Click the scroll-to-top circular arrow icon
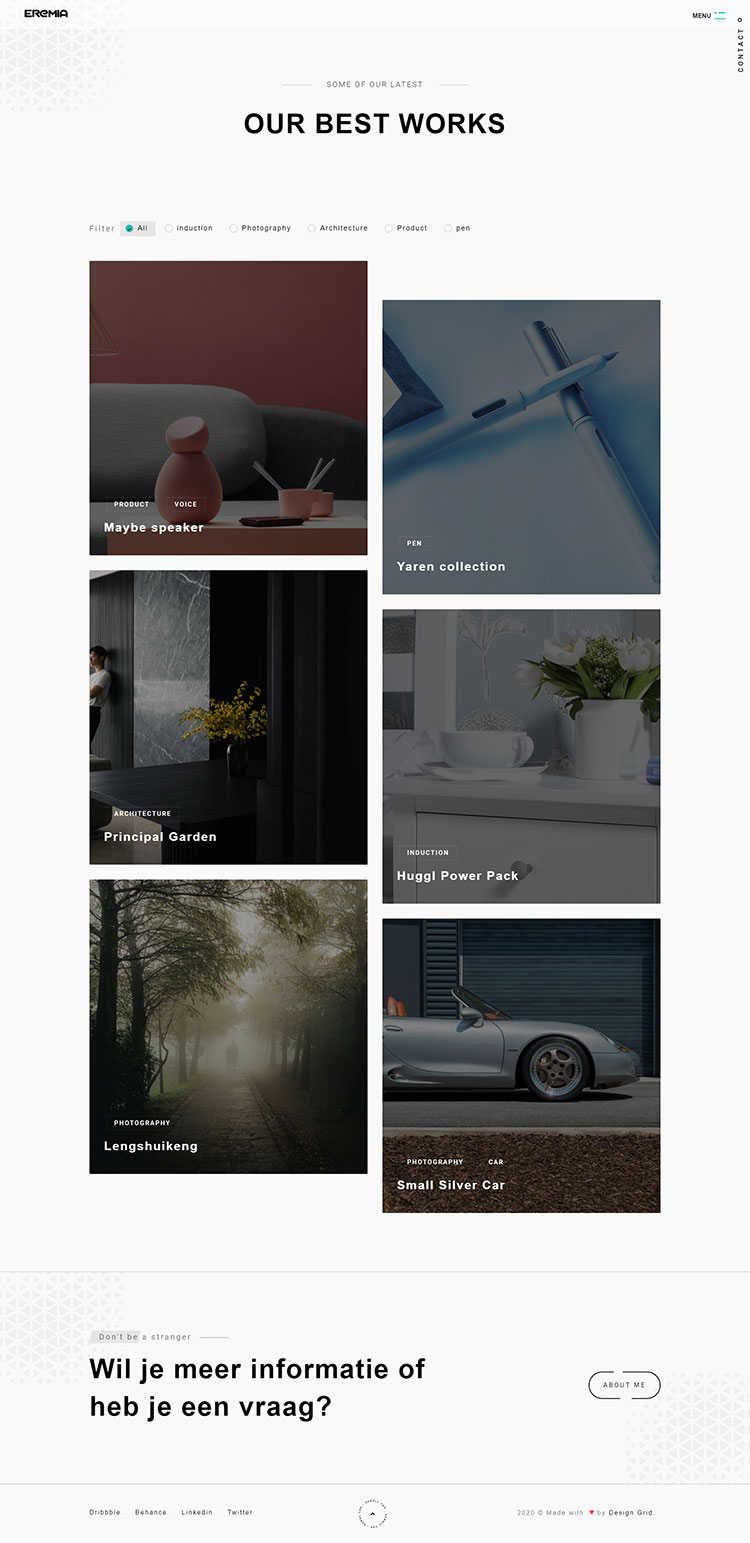Screen dimensions: 750x1543 click(x=372, y=1513)
